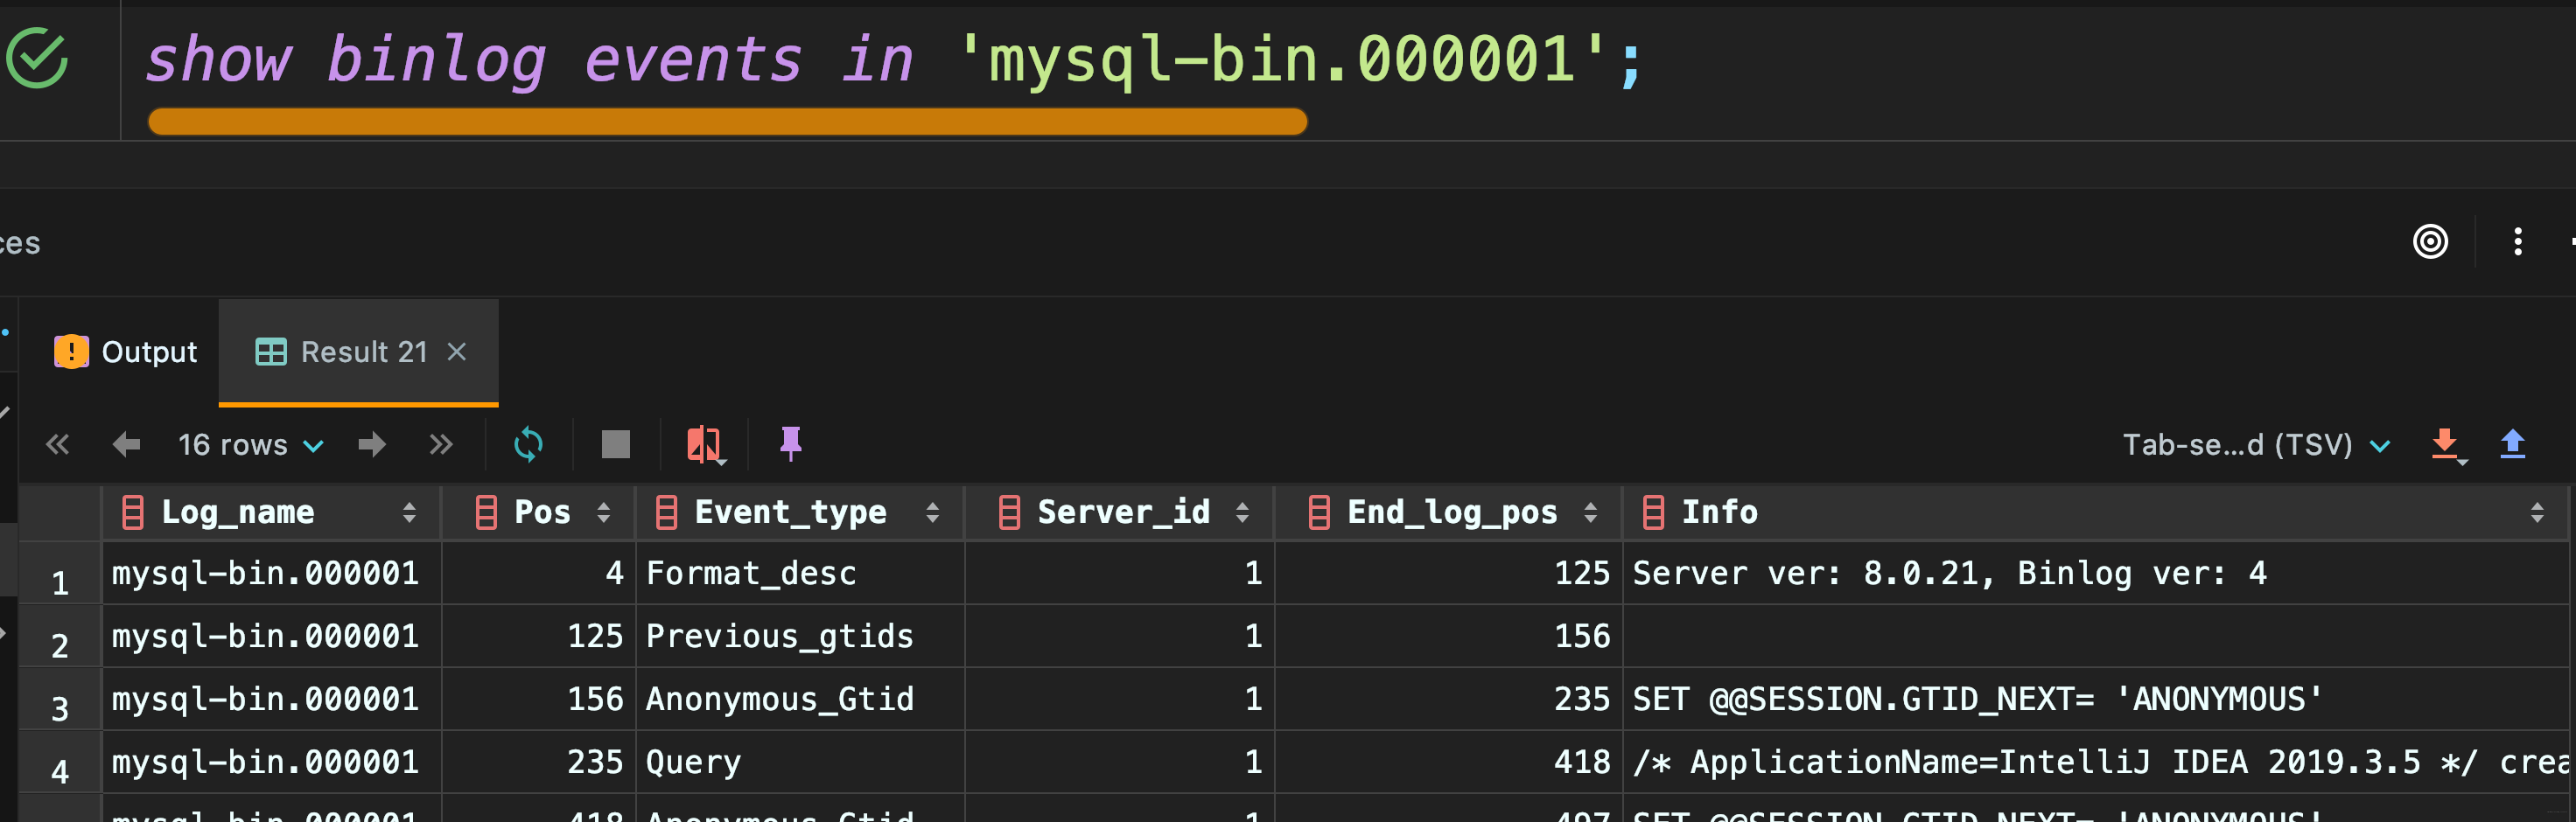Click the Log_name column type icon
Screen dimensions: 2576x822
(133, 512)
